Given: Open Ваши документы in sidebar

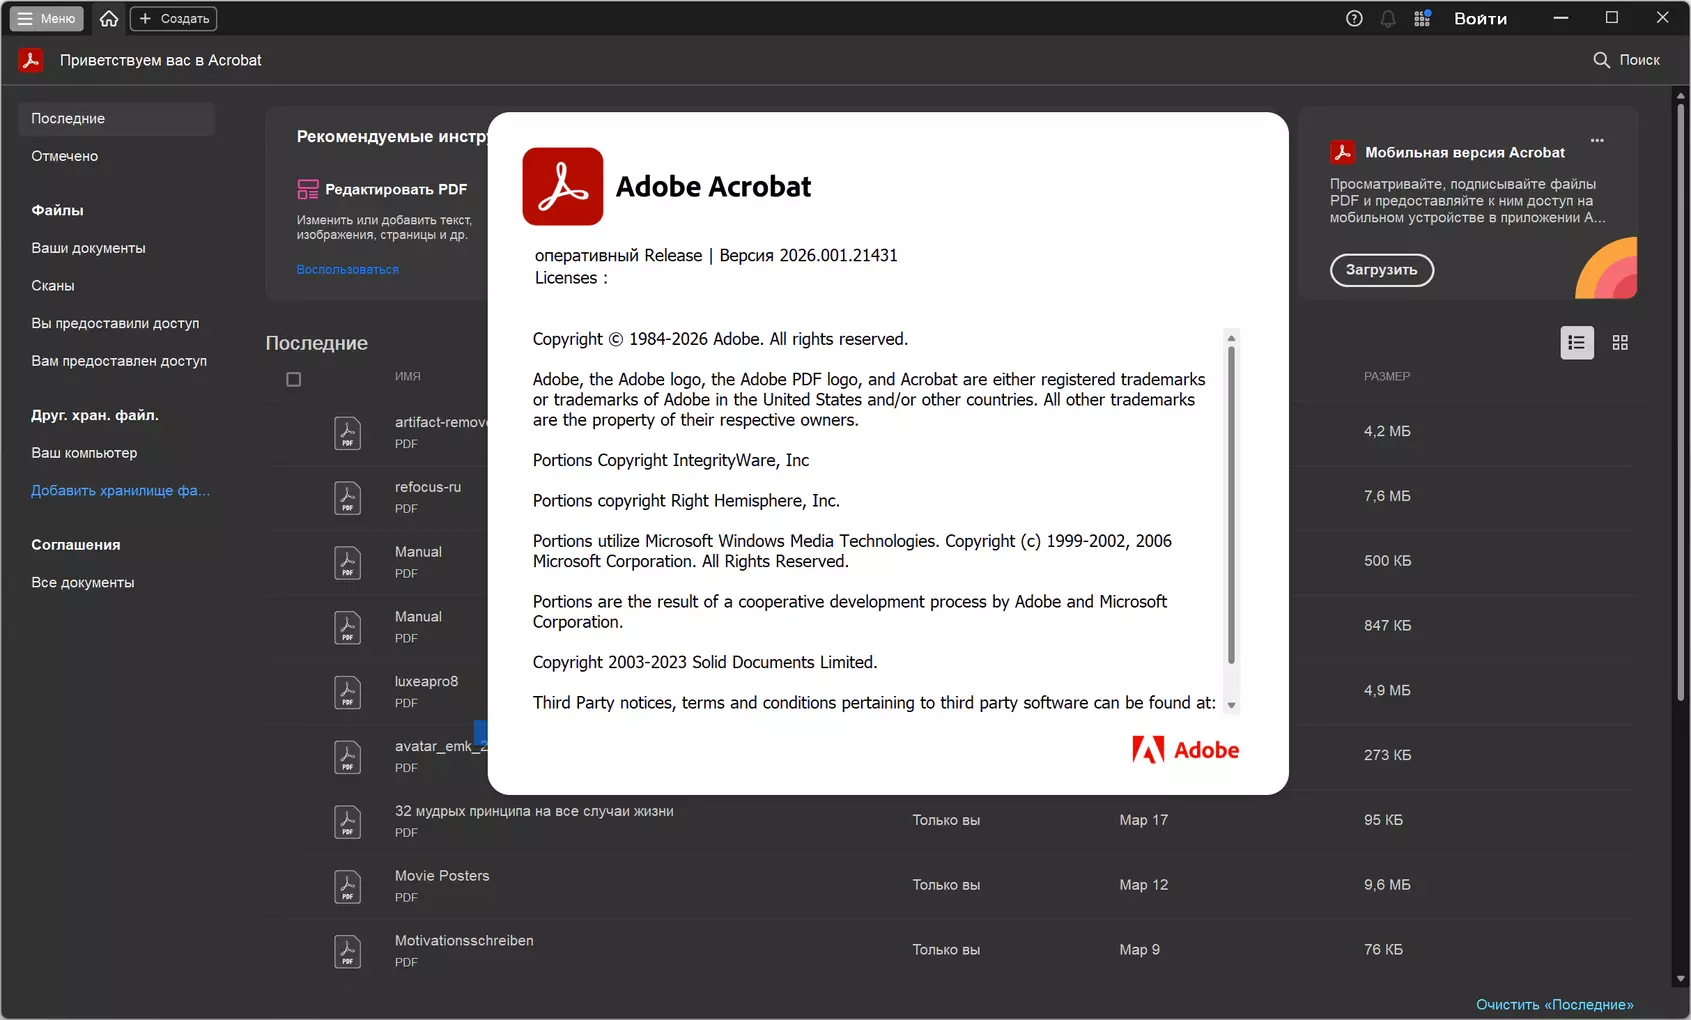Looking at the screenshot, I should pyautogui.click(x=88, y=248).
